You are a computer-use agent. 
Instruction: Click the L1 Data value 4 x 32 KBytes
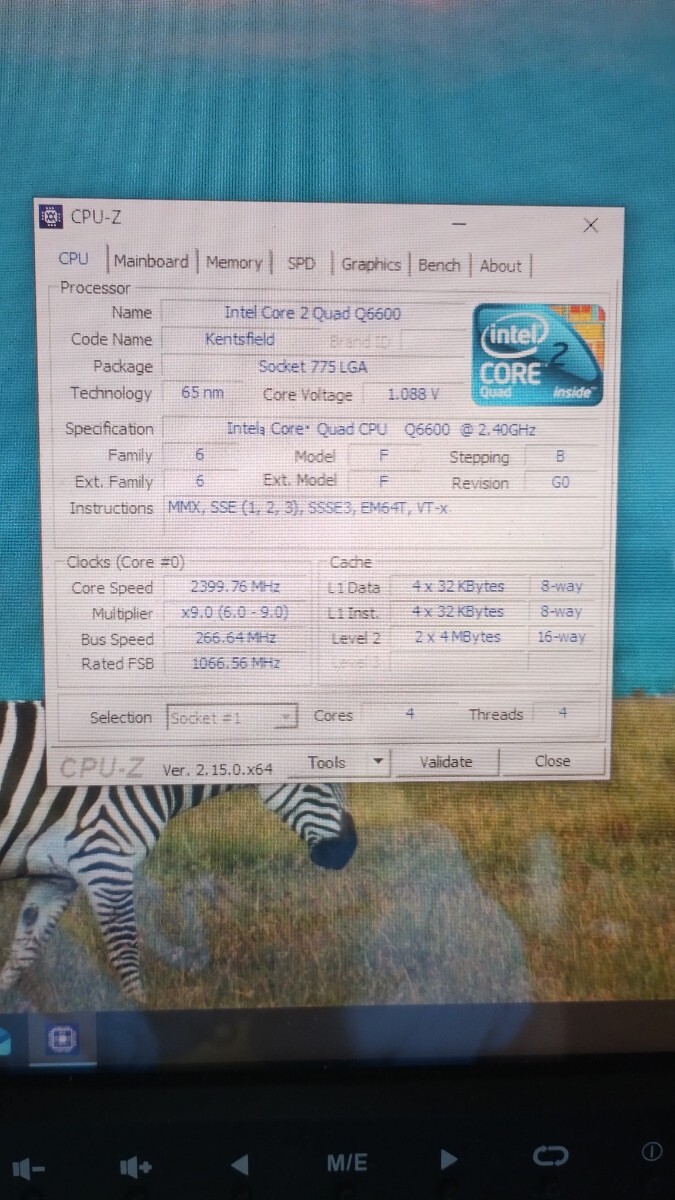tap(458, 586)
